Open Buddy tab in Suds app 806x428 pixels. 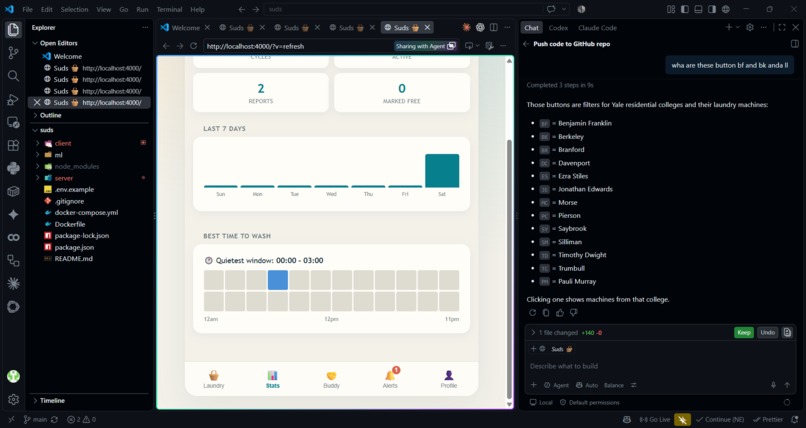pos(332,379)
